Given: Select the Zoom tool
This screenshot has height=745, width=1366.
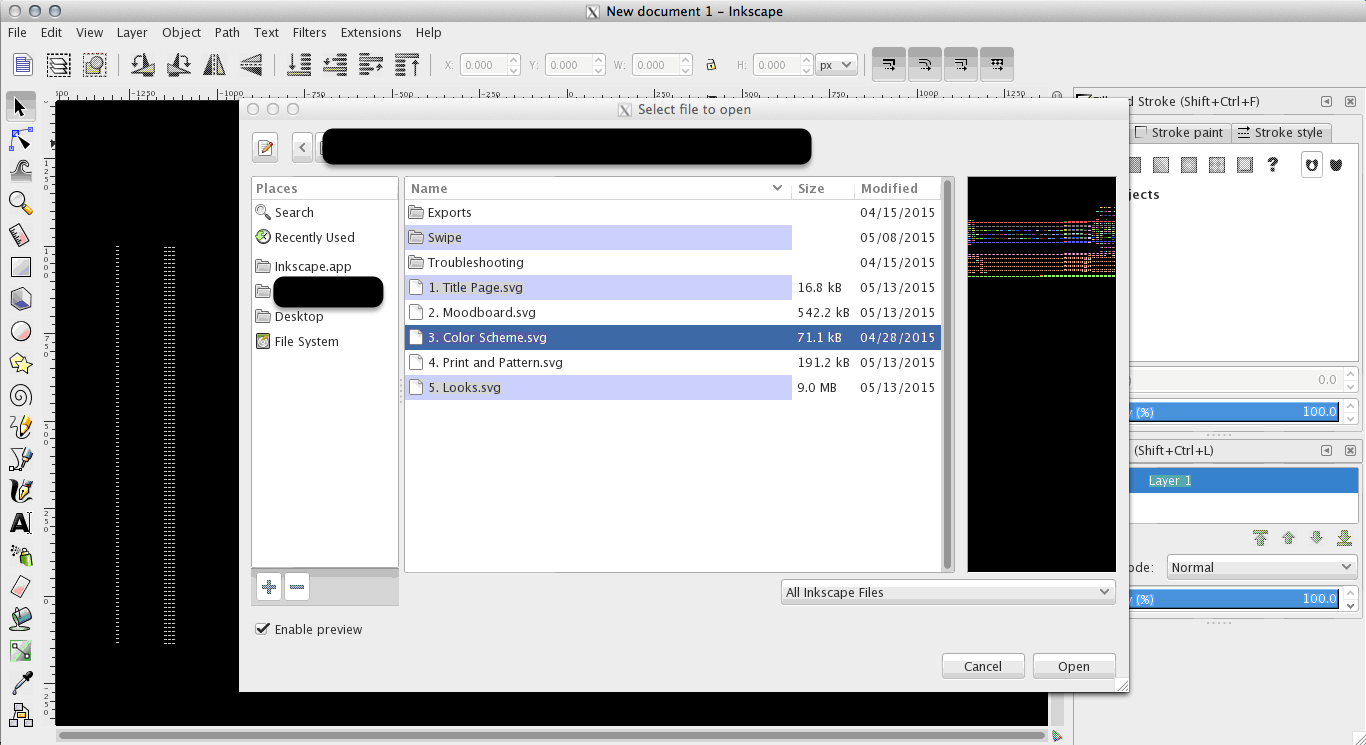Looking at the screenshot, I should 20,203.
